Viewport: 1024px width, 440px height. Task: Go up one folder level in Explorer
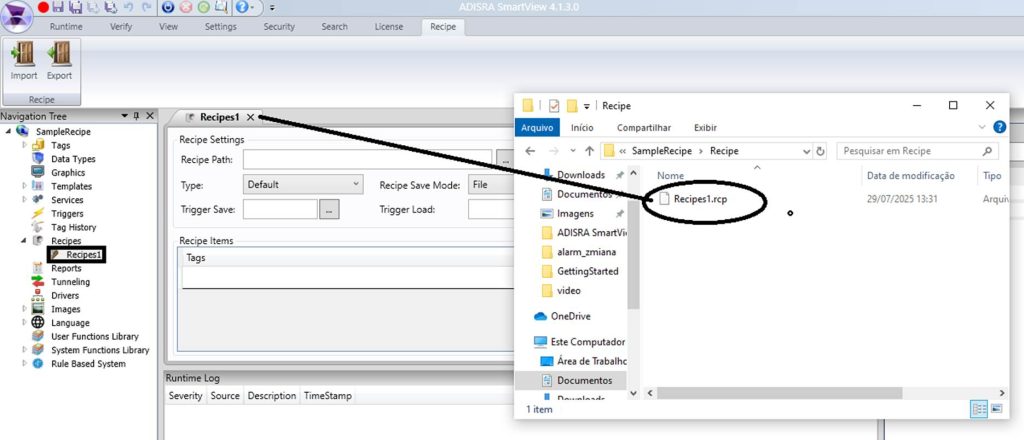[589, 151]
